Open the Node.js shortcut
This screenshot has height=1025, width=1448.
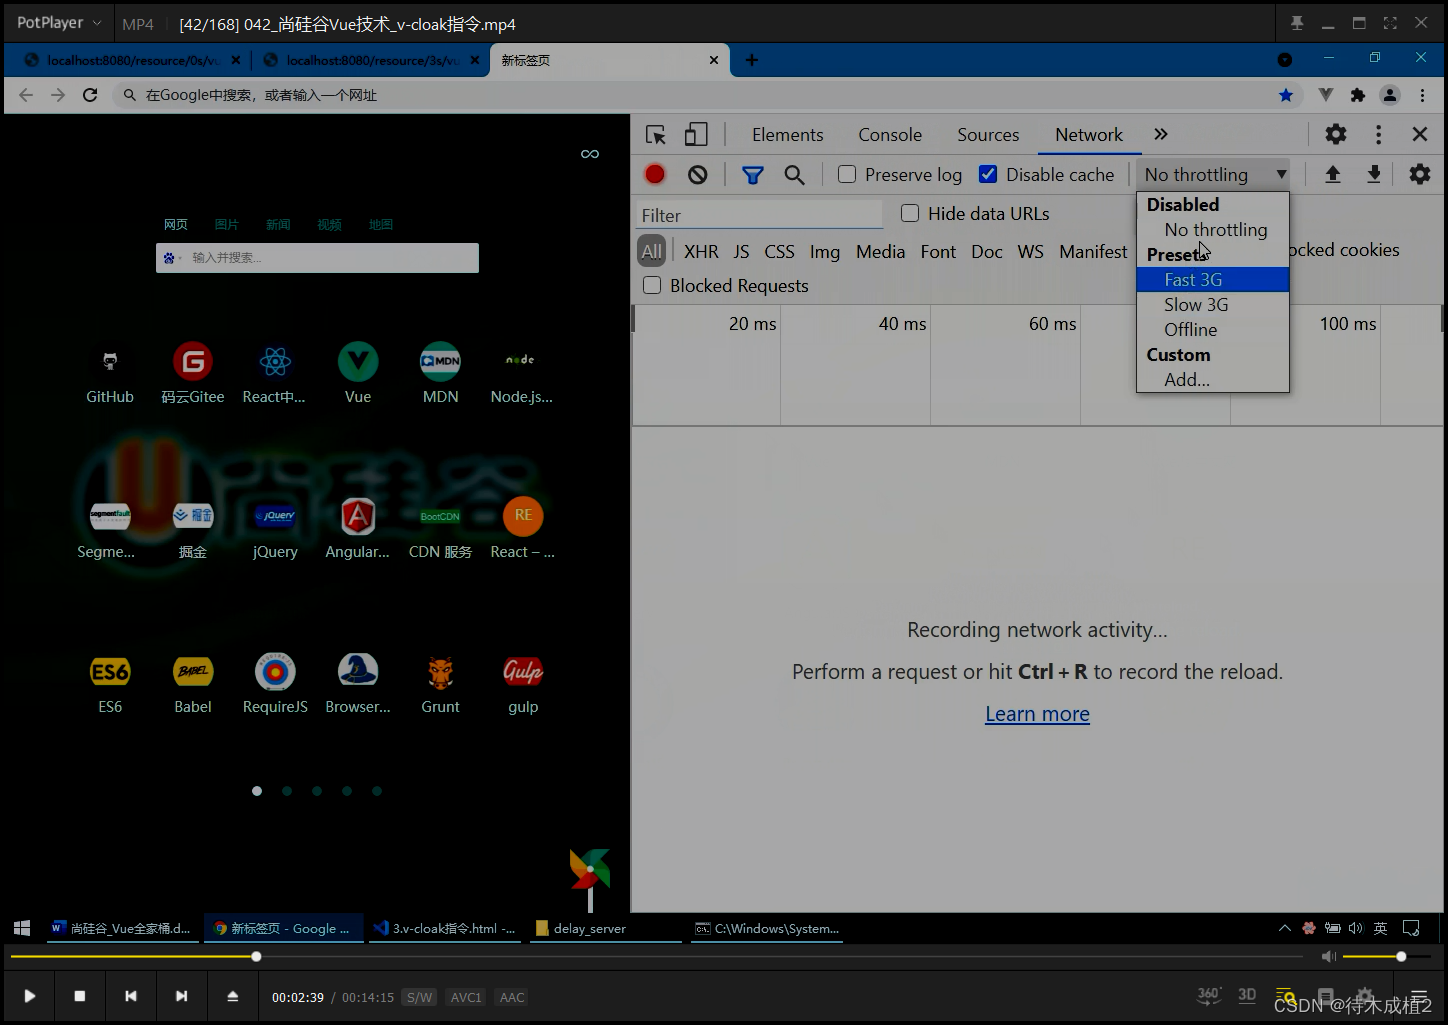point(521,374)
